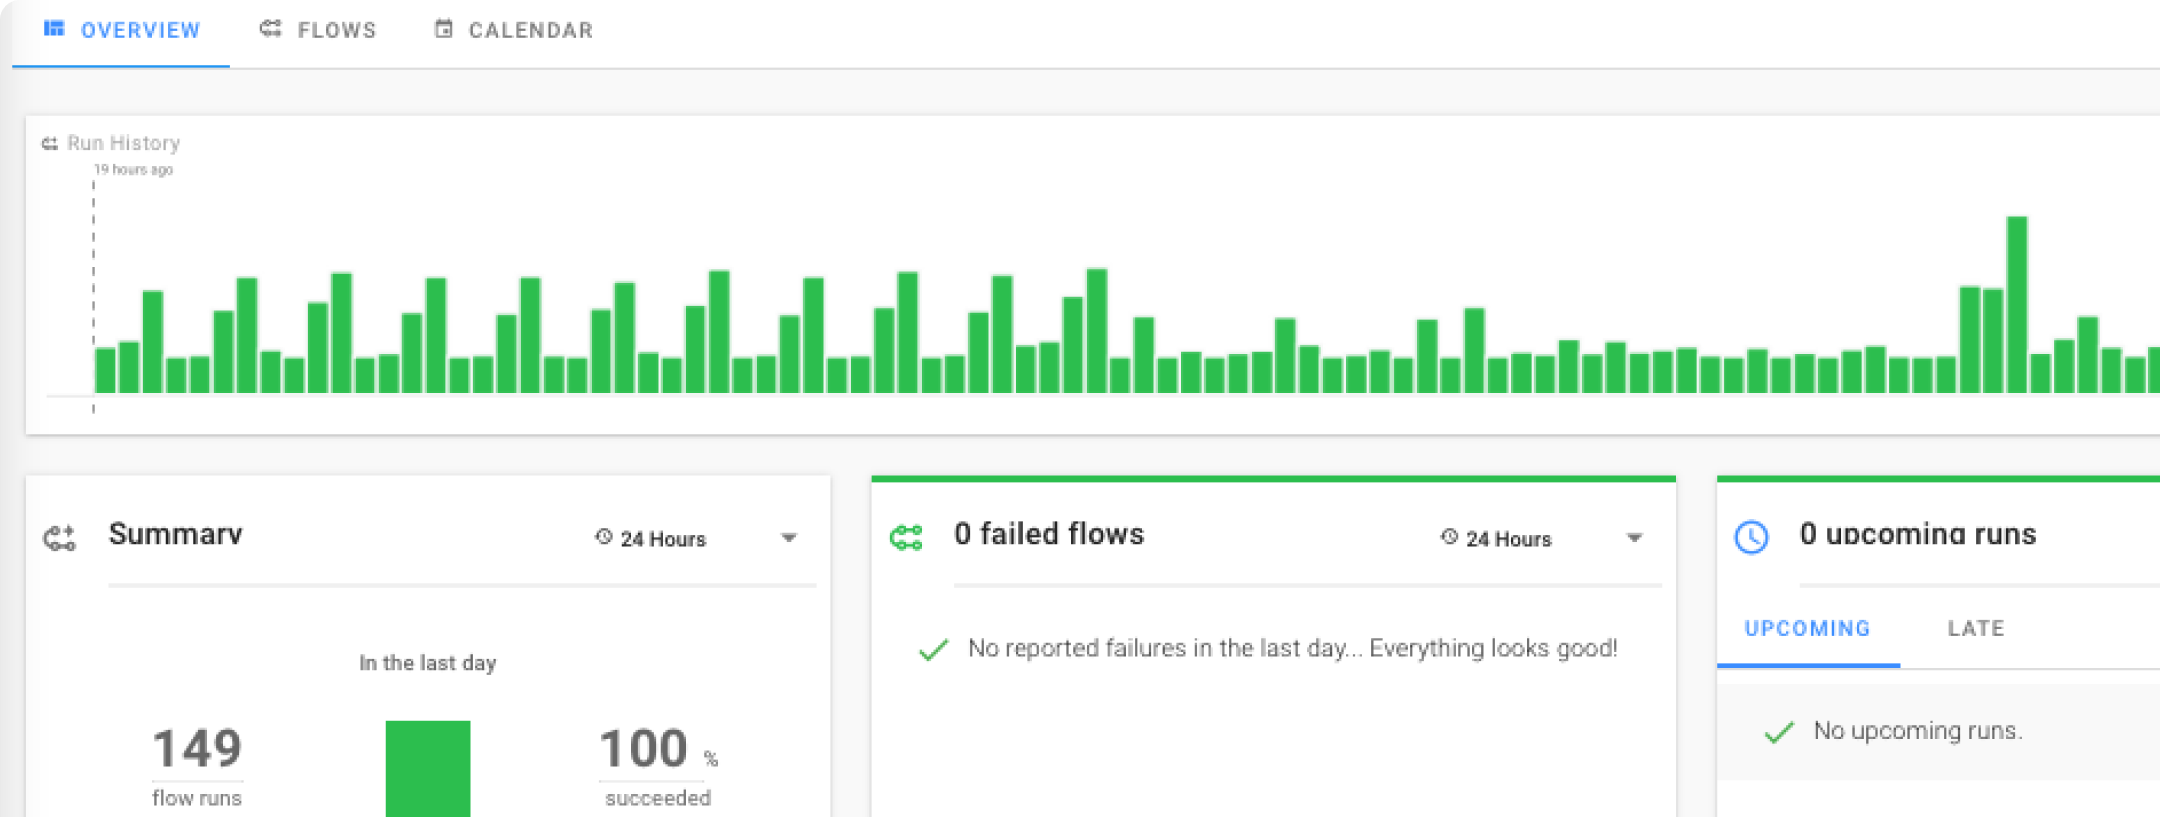Viewport: 2160px width, 817px height.
Task: Click the checkmark beside No upcoming runs
Action: pos(1779,732)
